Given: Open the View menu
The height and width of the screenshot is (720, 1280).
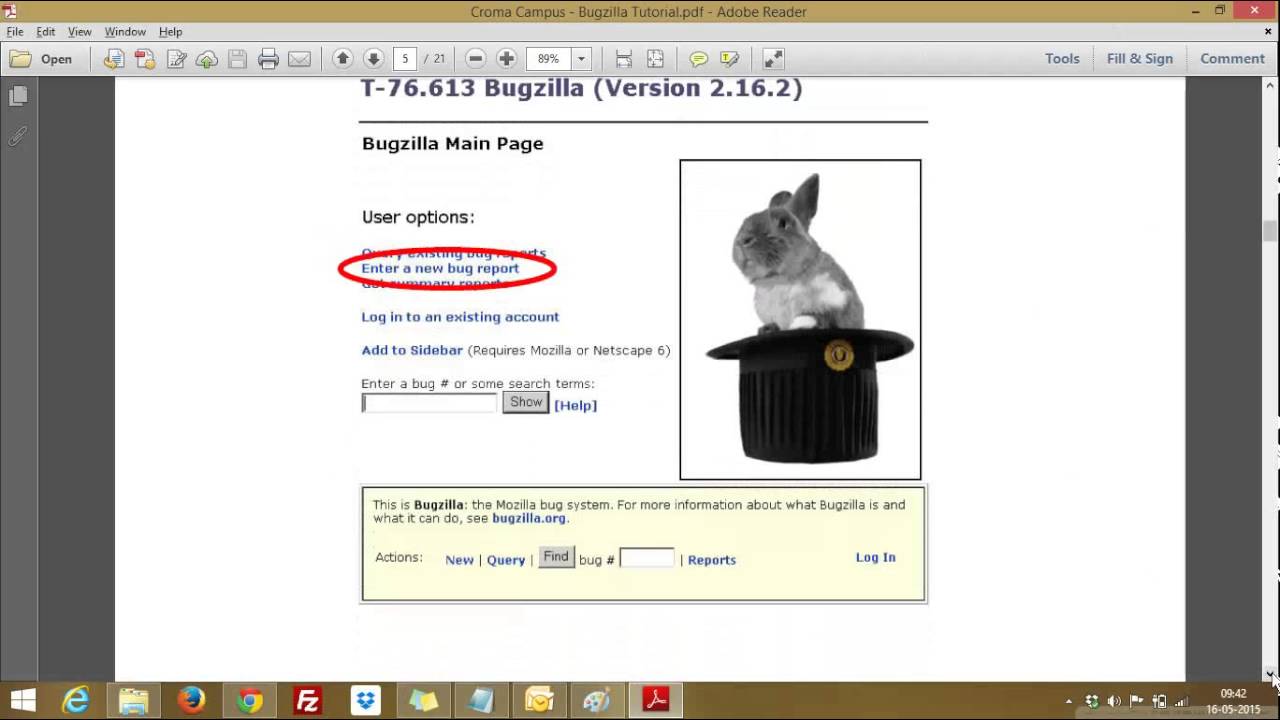Looking at the screenshot, I should click(80, 32).
